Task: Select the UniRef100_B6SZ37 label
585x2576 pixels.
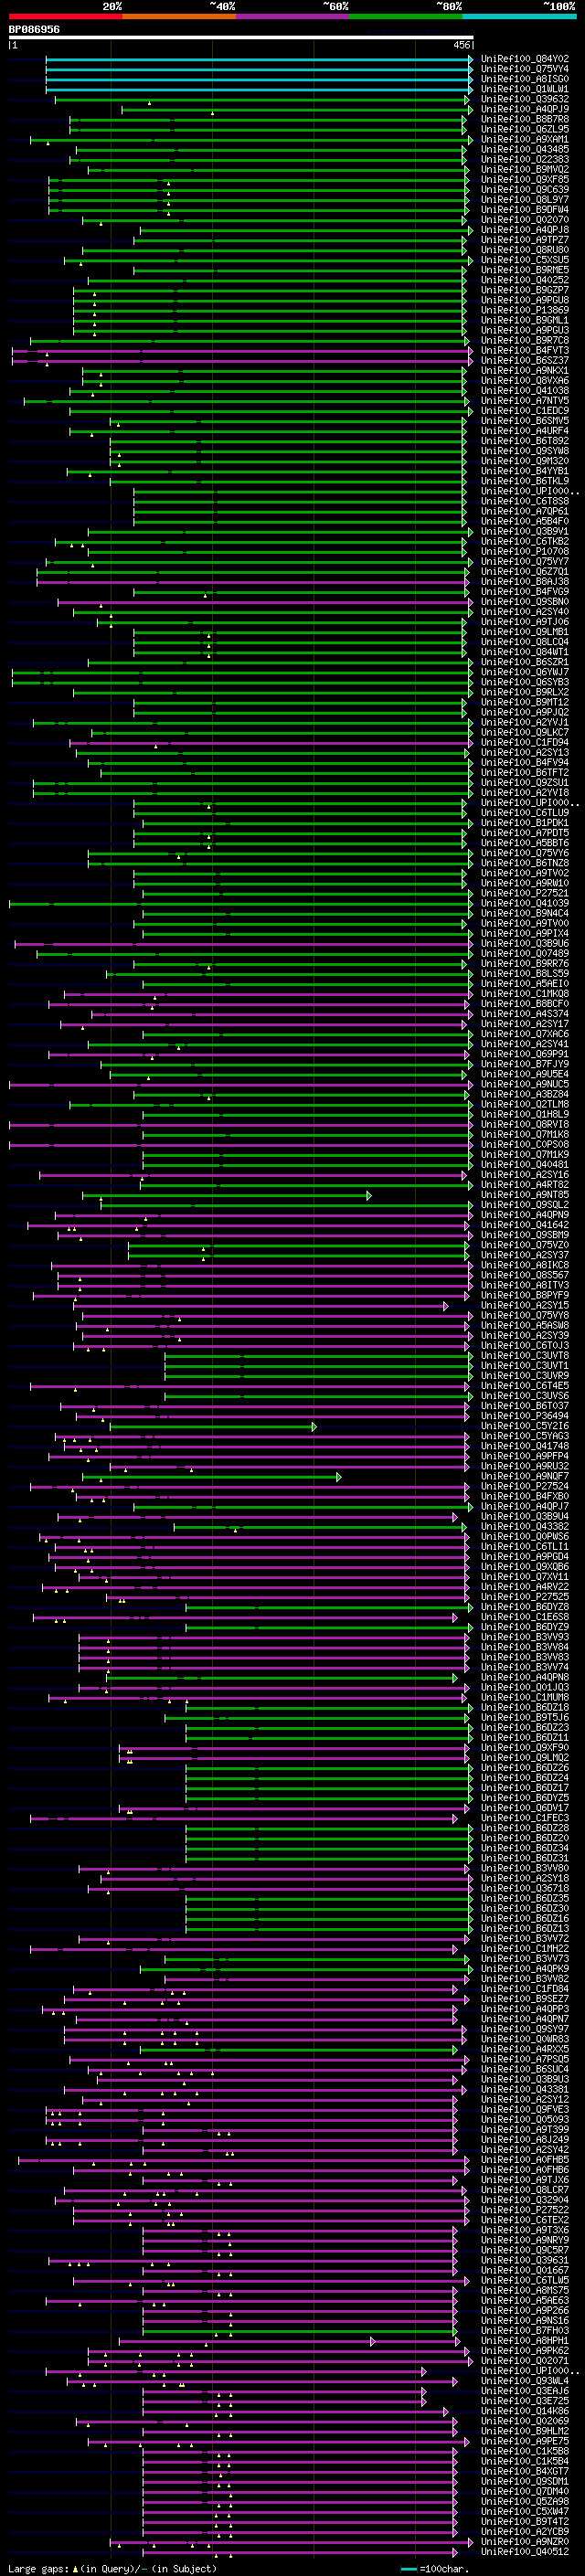Action: pyautogui.click(x=525, y=361)
